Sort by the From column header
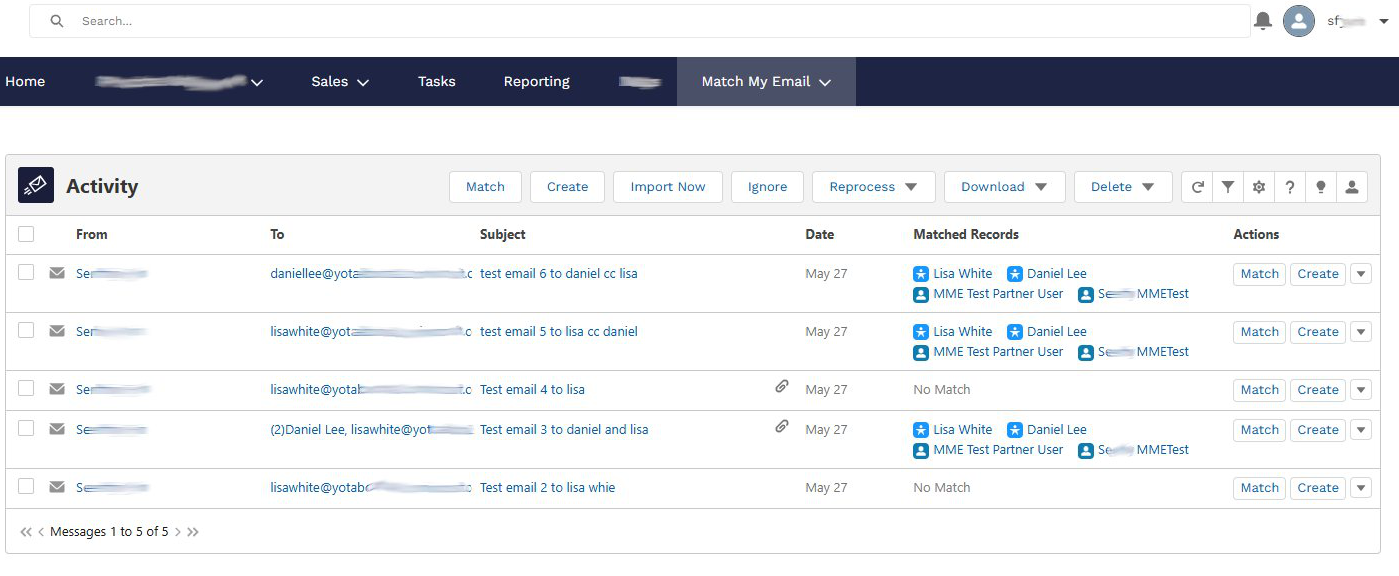 92,234
